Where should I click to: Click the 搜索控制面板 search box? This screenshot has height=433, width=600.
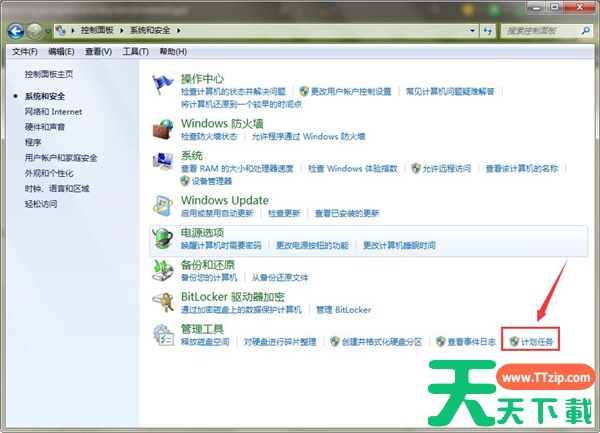click(540, 31)
